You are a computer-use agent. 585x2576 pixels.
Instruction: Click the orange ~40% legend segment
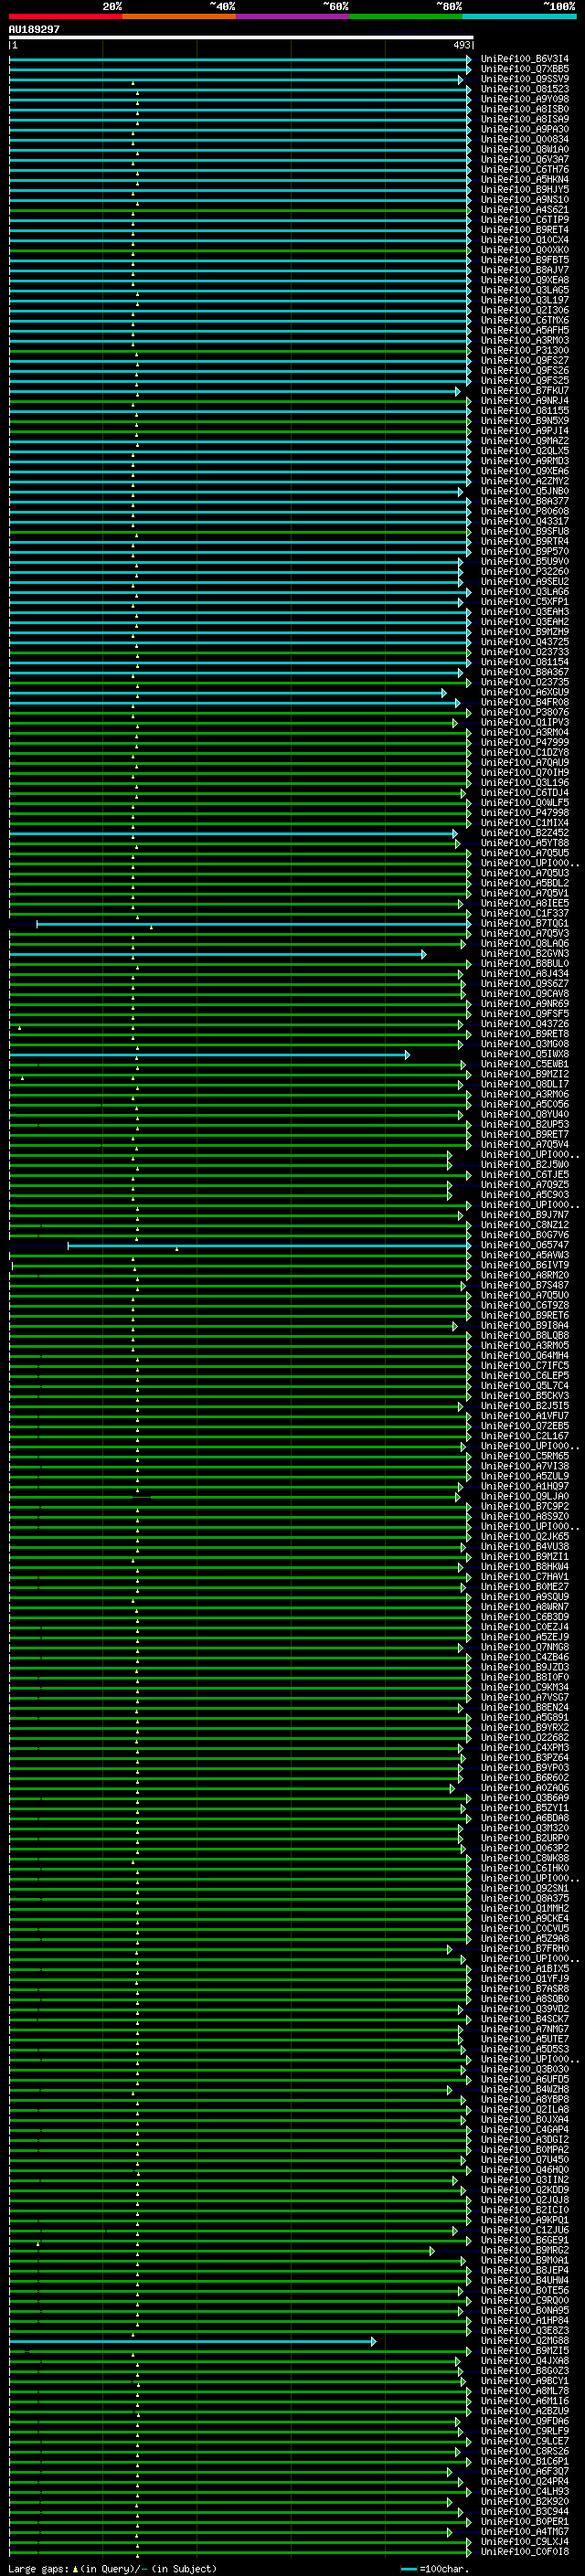pos(179,17)
